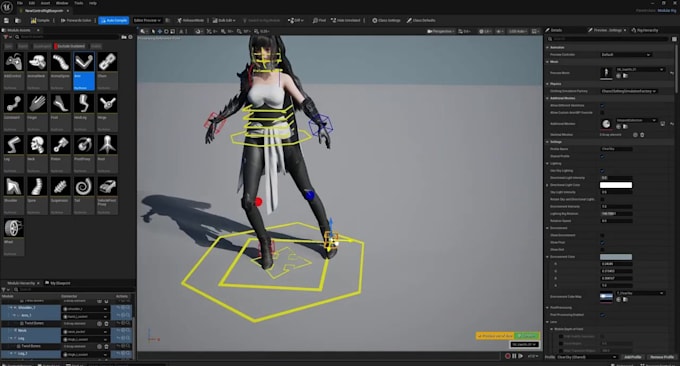This screenshot has height=366, width=680.
Task: Select the gamepad-icon module asset
Action: click(x=13, y=71)
